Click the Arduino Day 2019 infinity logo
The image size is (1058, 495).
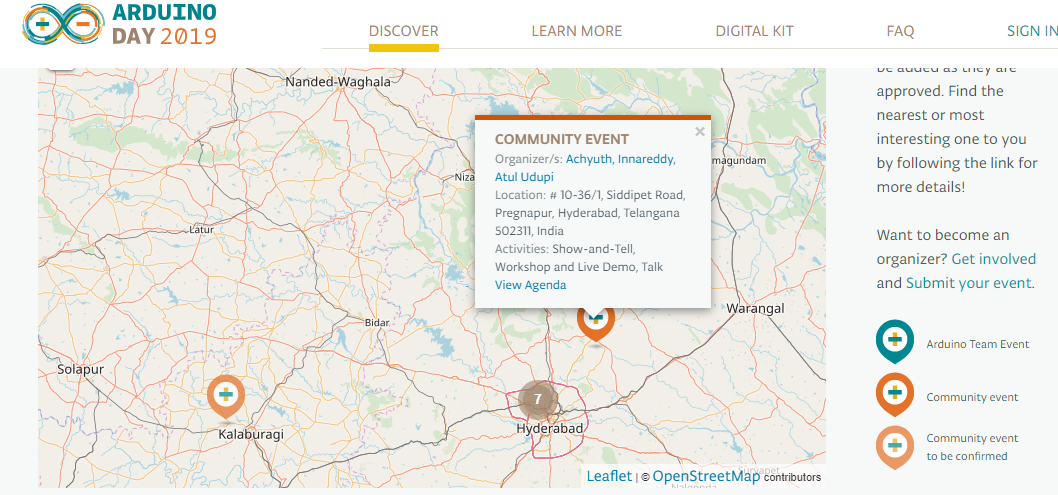click(63, 24)
